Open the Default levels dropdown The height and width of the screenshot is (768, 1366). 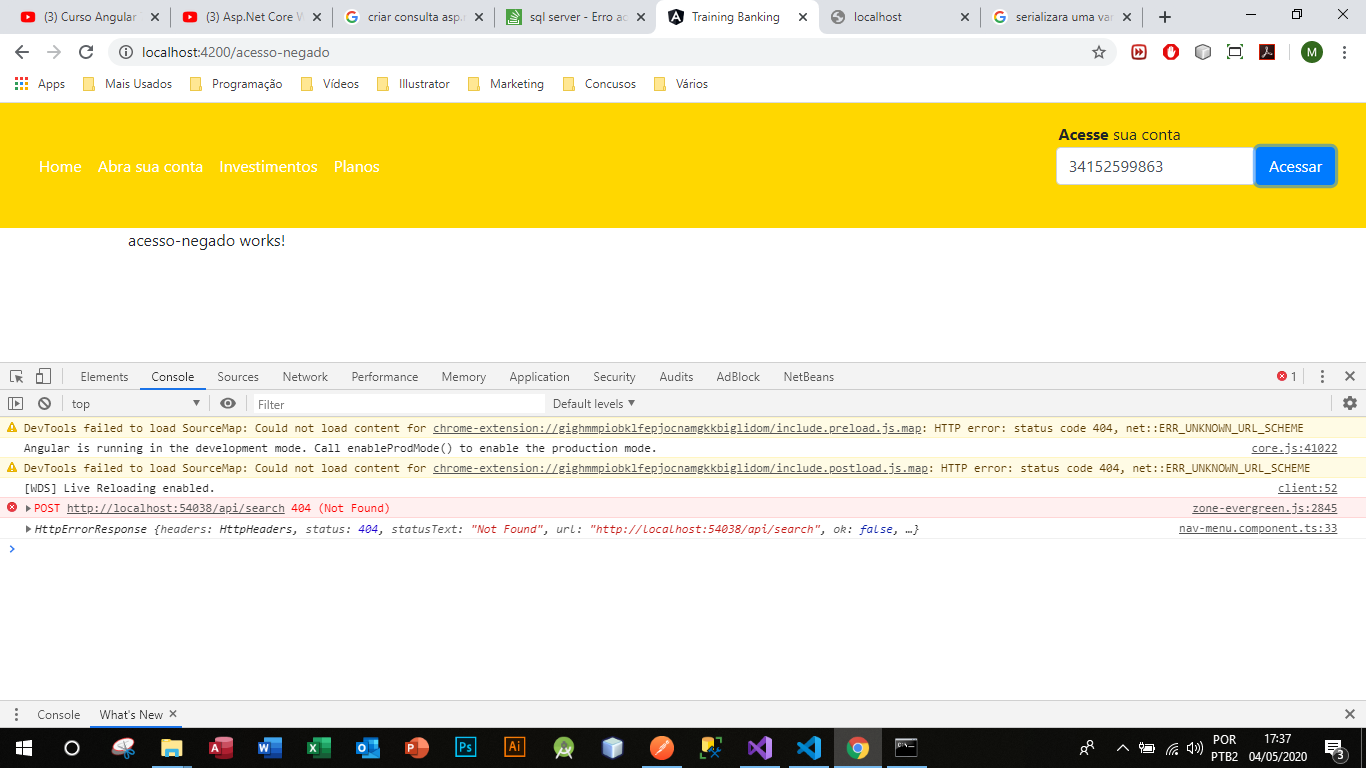coord(594,404)
